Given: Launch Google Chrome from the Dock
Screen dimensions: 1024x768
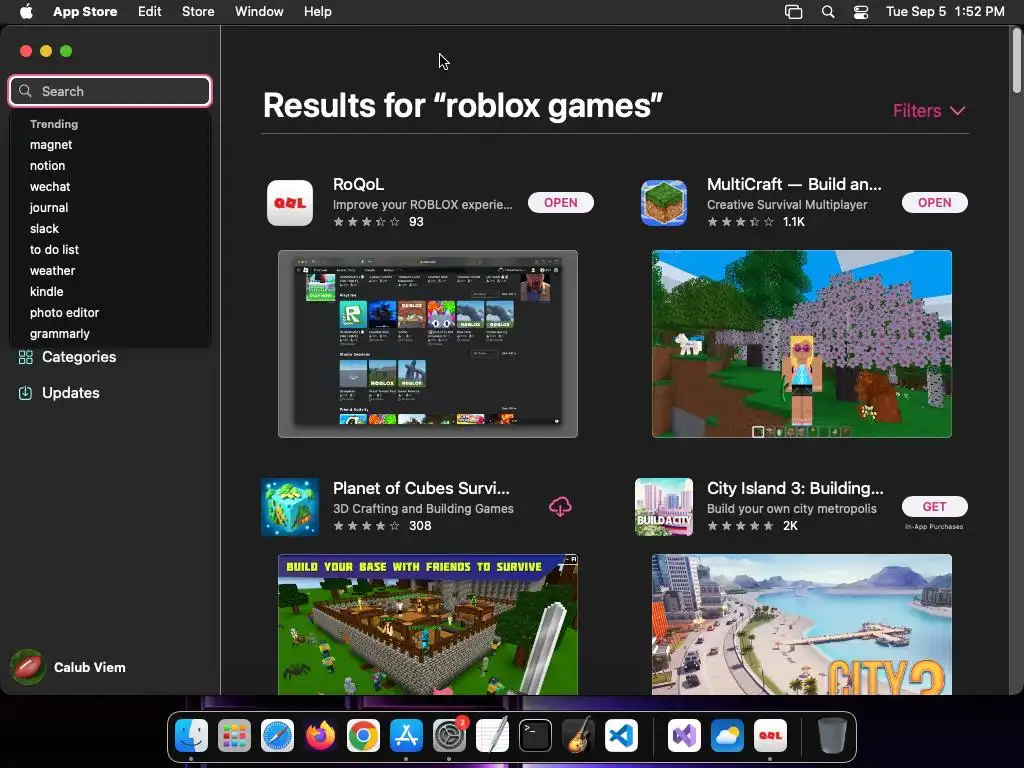Looking at the screenshot, I should point(363,736).
